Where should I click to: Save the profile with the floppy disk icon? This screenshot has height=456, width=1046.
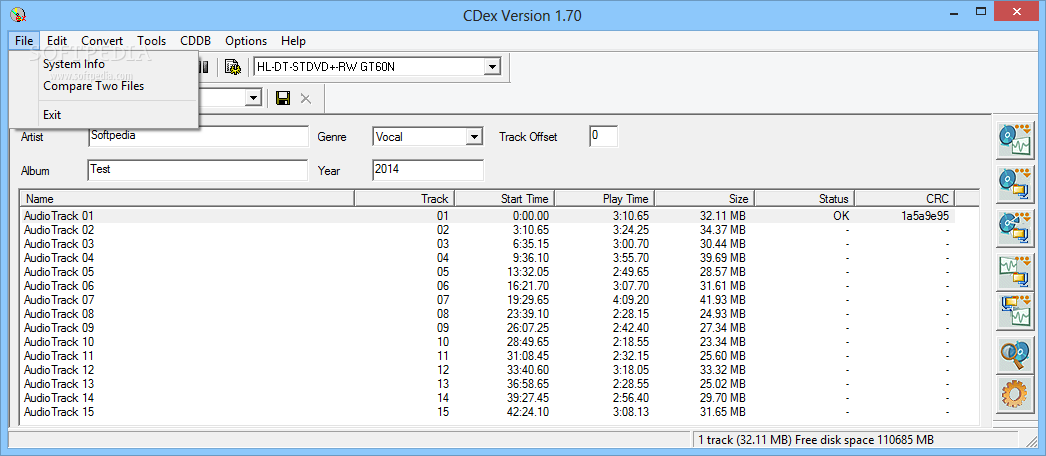(283, 99)
